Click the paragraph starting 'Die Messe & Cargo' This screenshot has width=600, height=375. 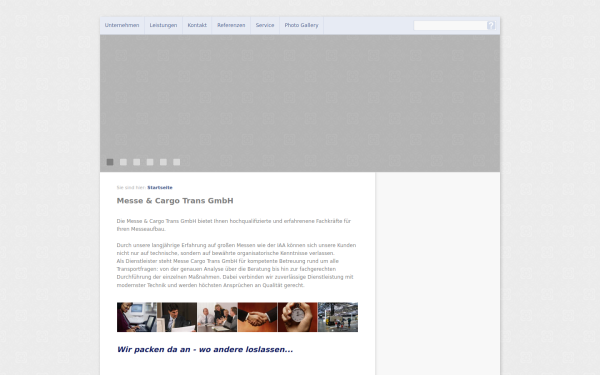tap(234, 225)
